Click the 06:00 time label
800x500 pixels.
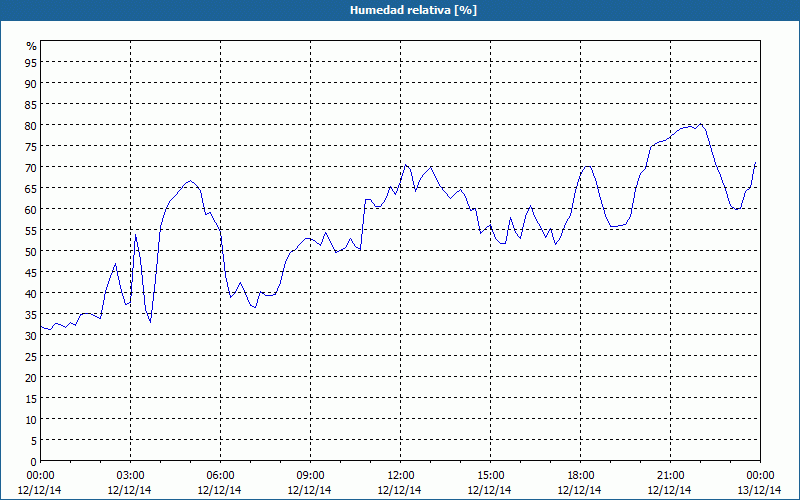click(x=220, y=476)
